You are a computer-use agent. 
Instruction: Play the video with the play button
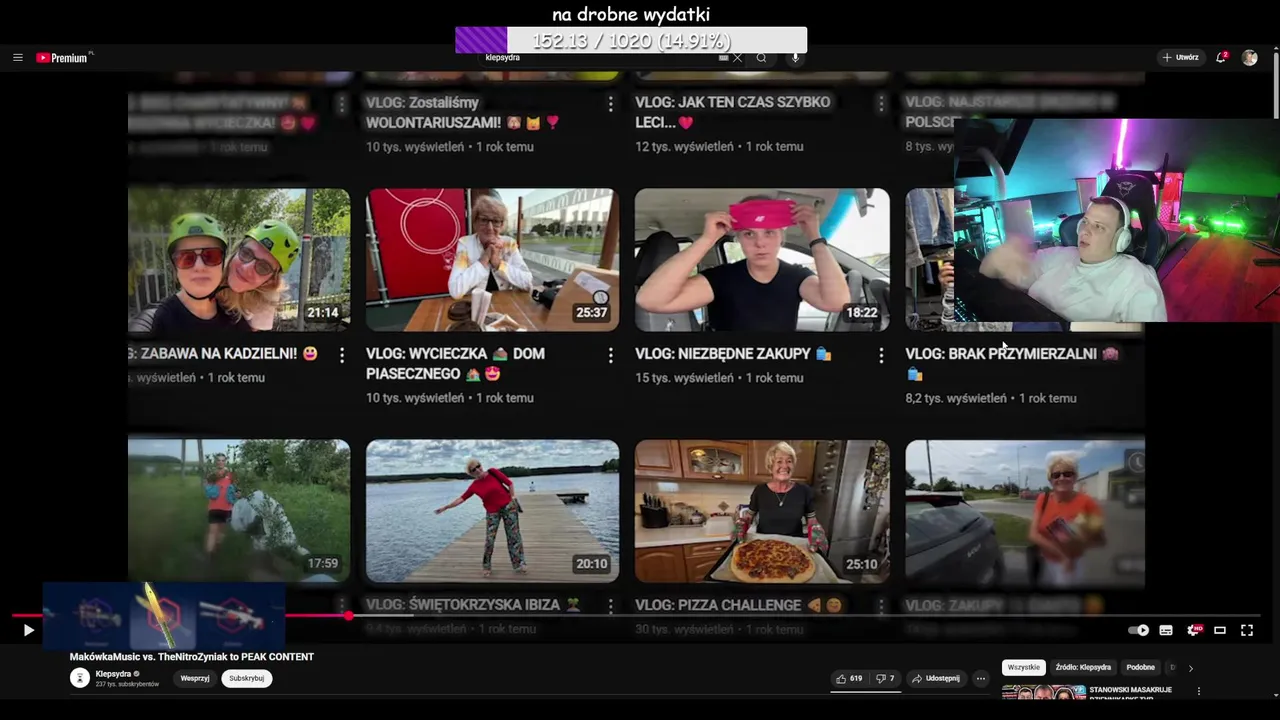point(28,630)
